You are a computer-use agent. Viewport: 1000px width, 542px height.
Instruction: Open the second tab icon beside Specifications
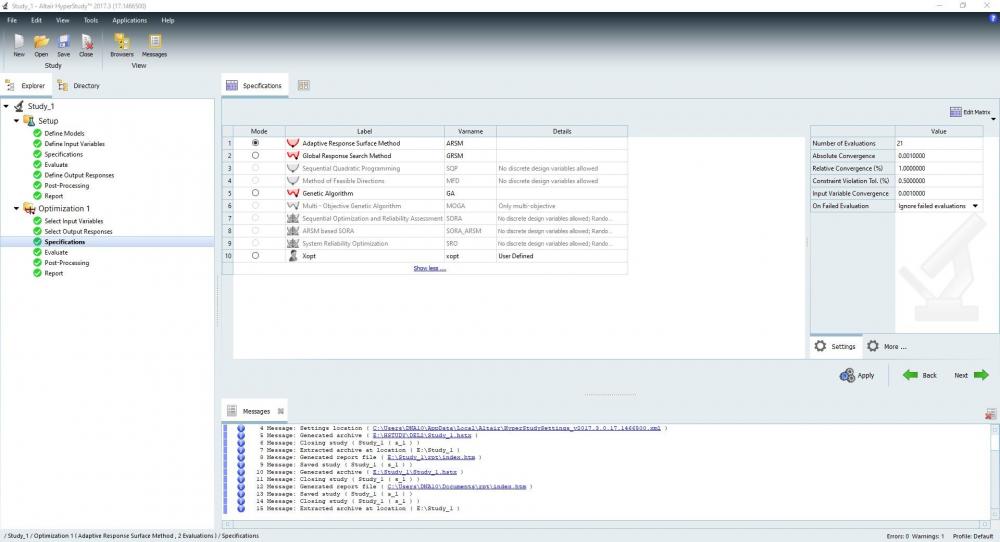[x=304, y=85]
